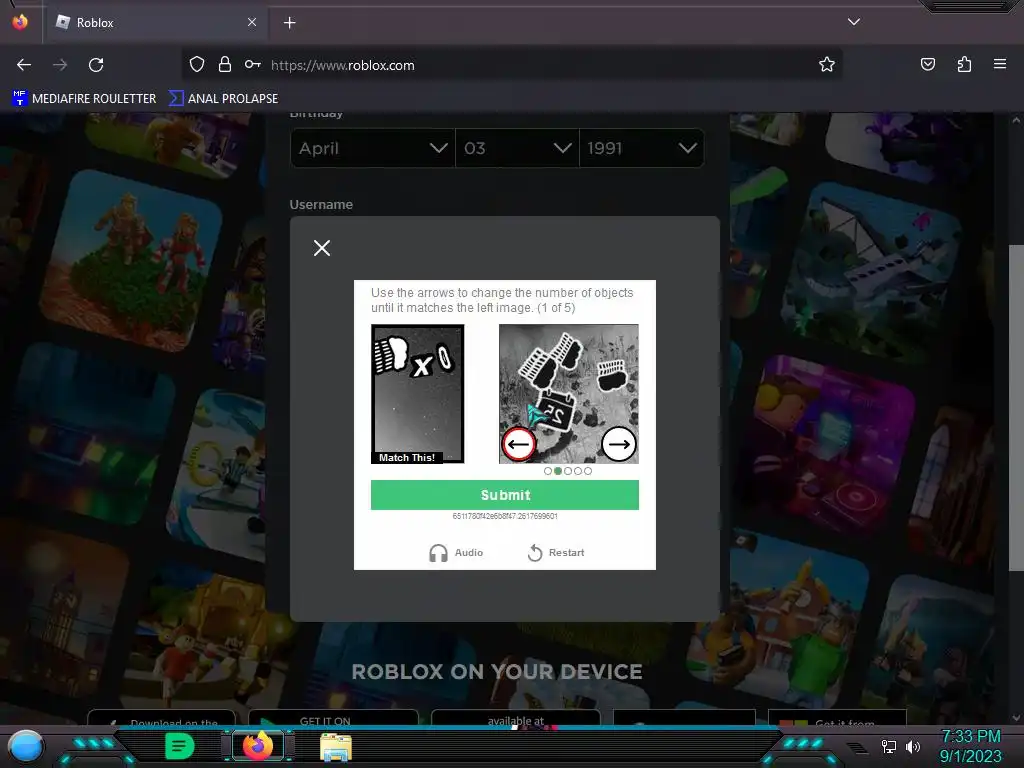The image size is (1024, 768).
Task: Submit the captcha answer
Action: 505,495
